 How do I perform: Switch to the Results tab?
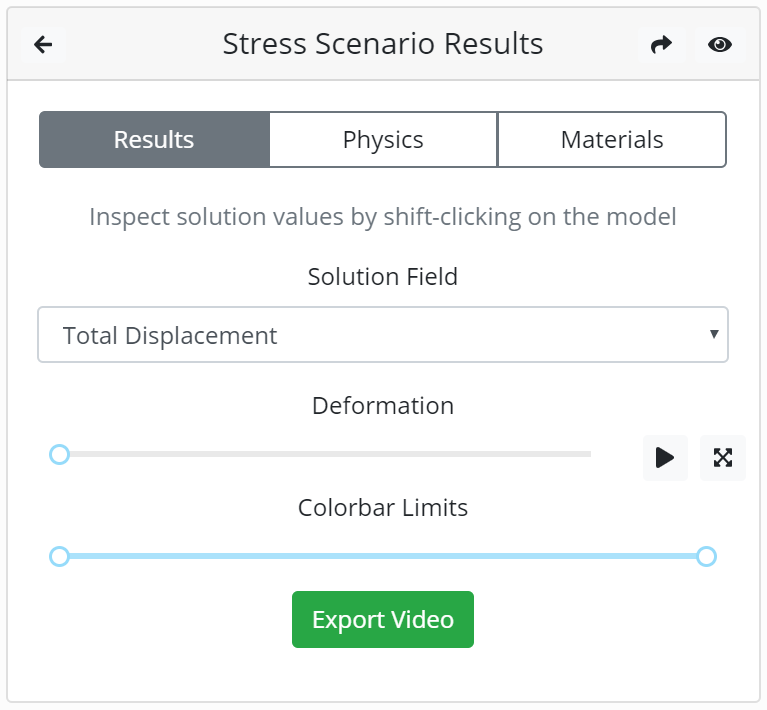coord(154,139)
